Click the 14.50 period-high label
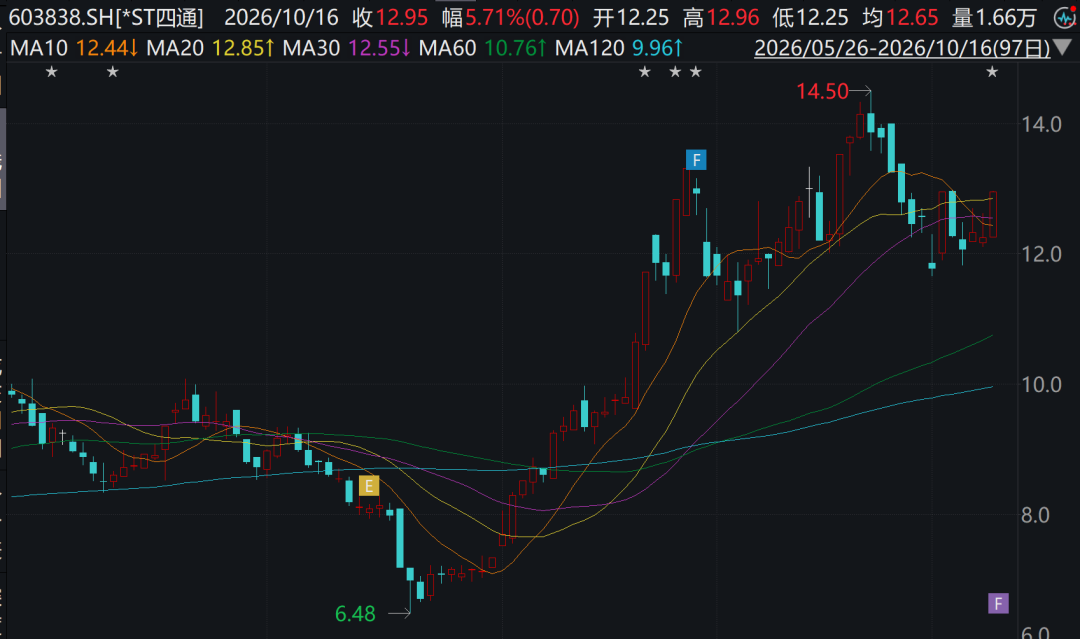This screenshot has width=1080, height=639. pos(822,91)
